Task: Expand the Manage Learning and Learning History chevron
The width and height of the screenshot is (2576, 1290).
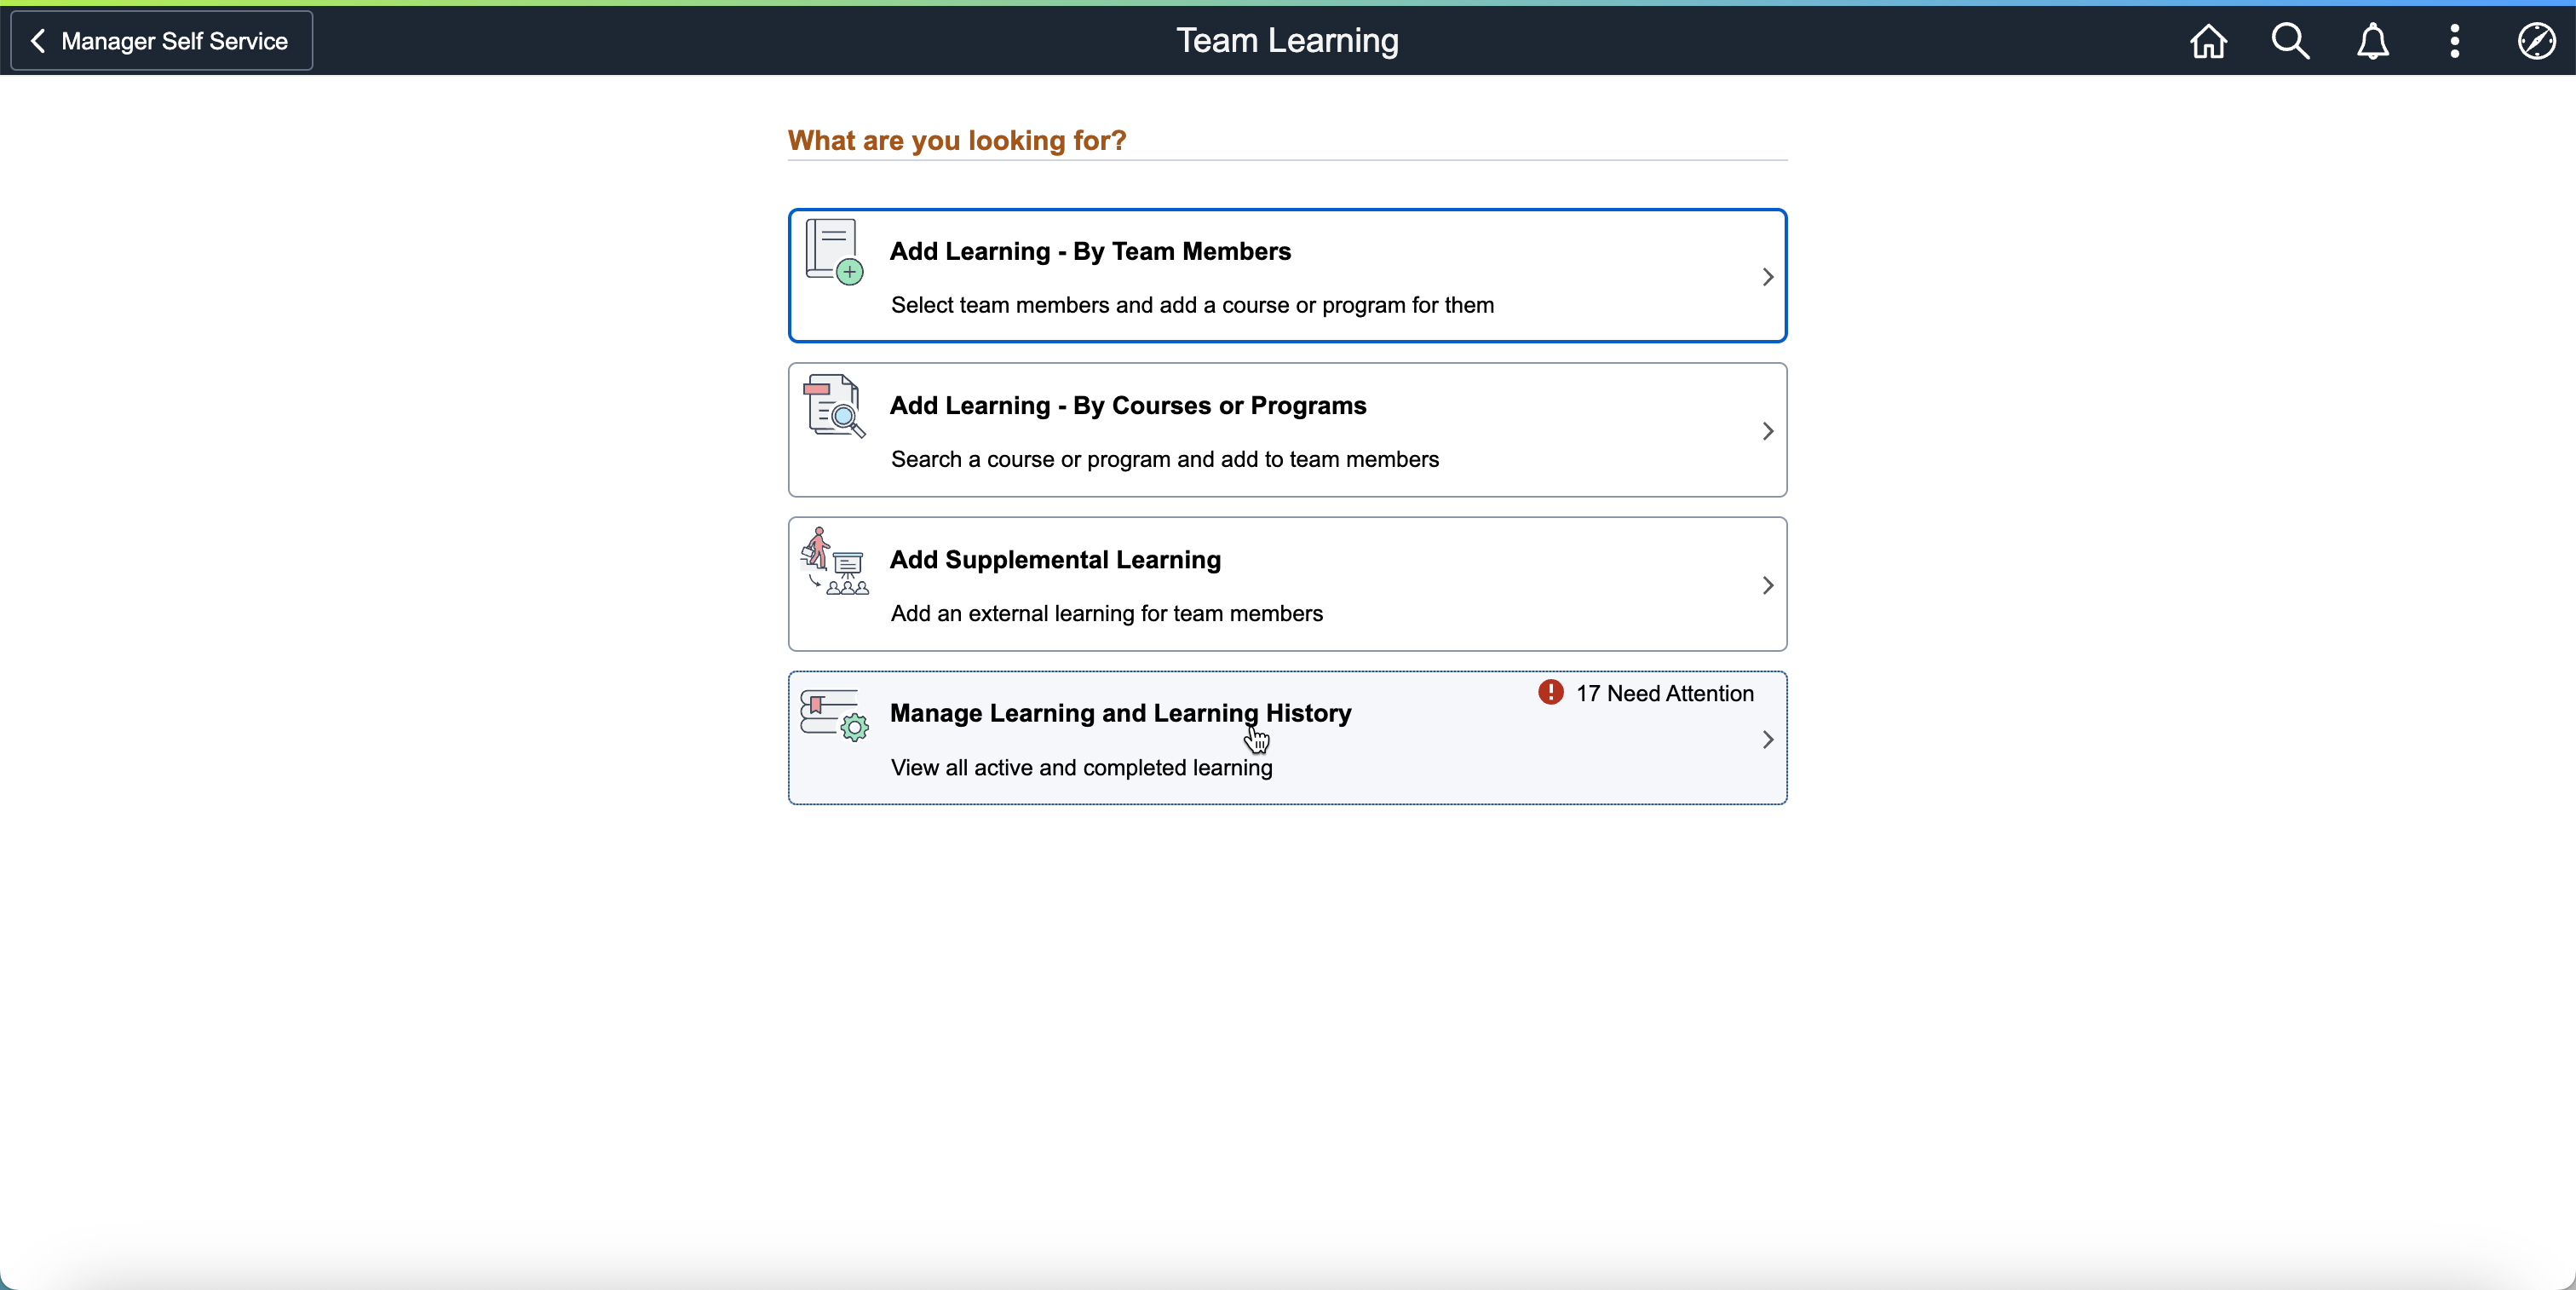Action: point(1767,740)
